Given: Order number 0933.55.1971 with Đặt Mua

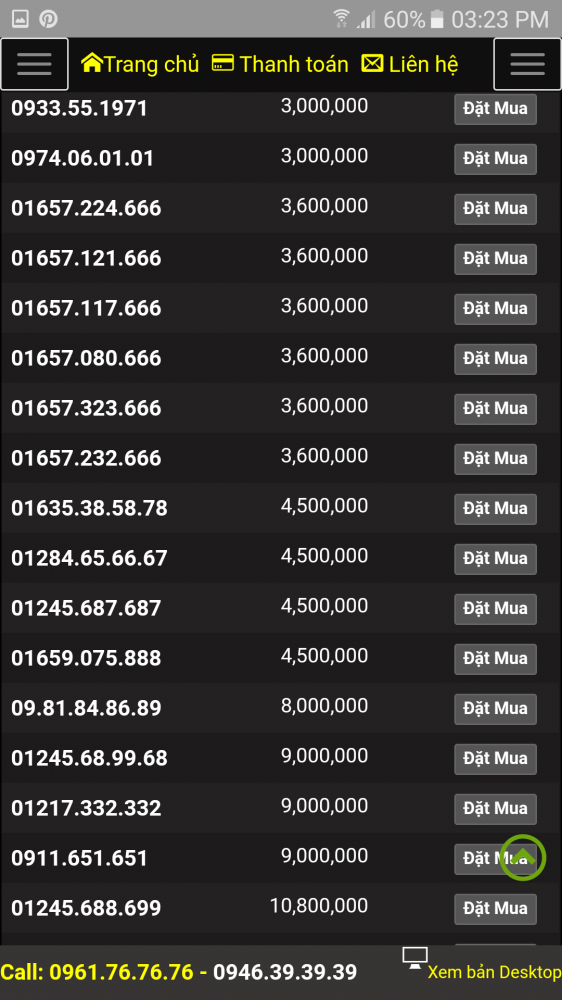Looking at the screenshot, I should pyautogui.click(x=495, y=109).
